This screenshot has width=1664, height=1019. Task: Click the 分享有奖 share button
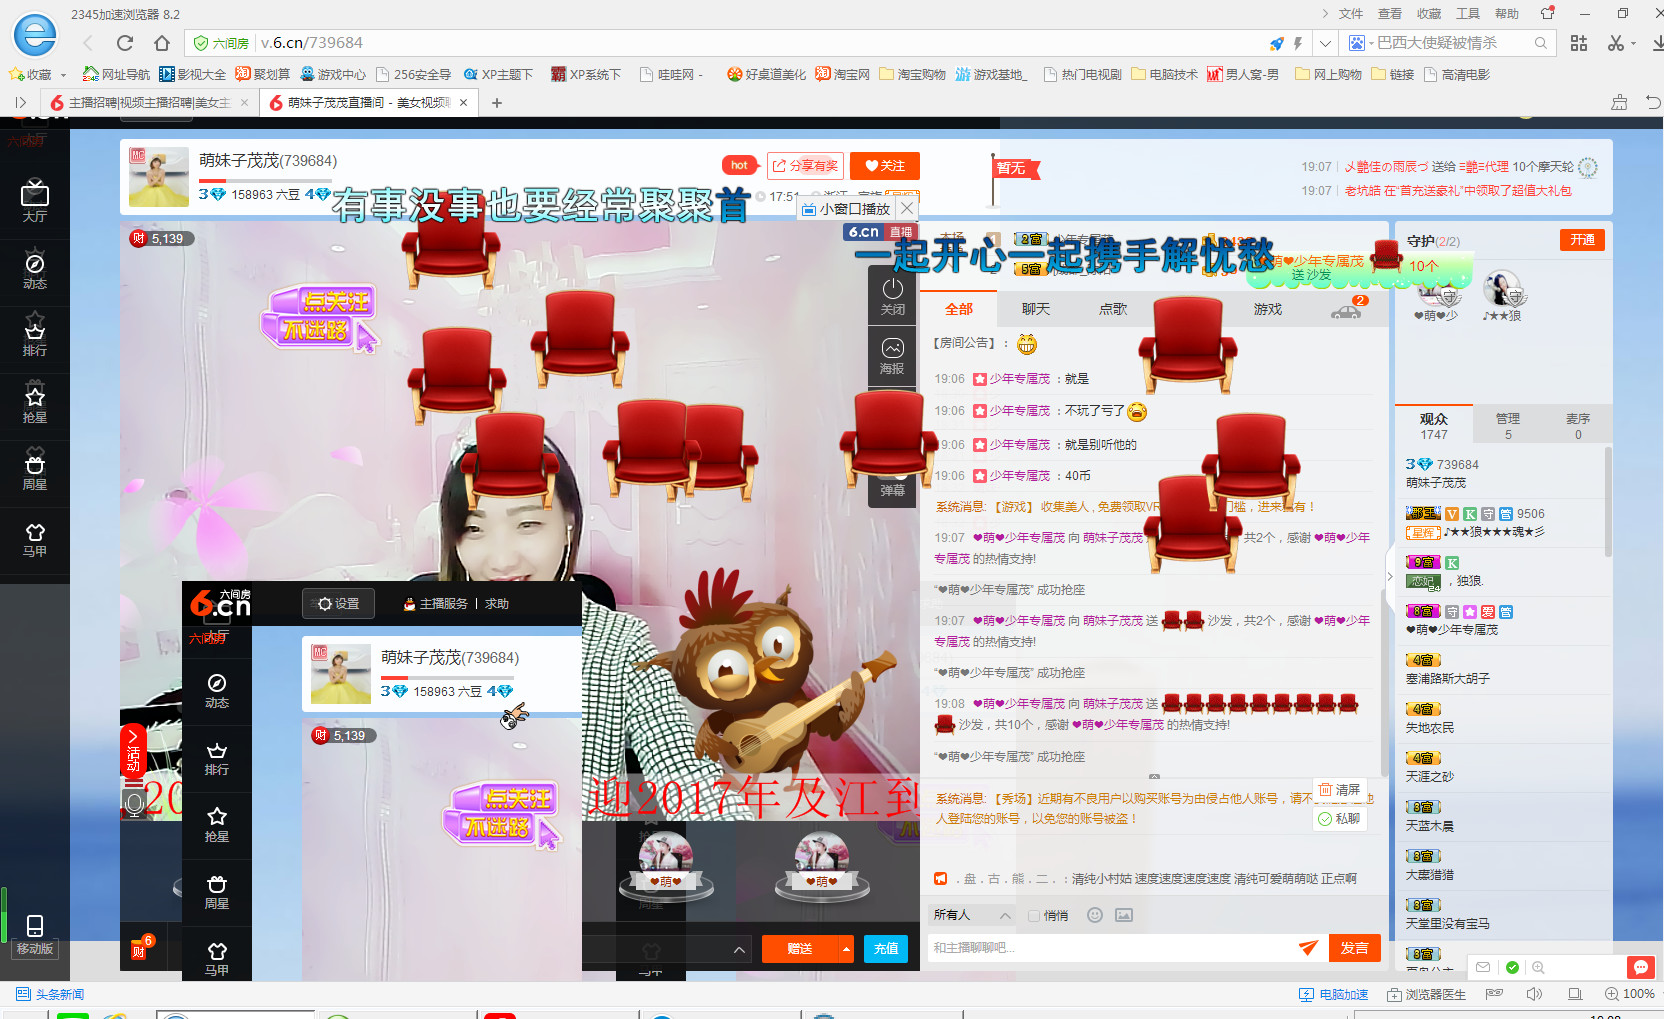point(806,166)
